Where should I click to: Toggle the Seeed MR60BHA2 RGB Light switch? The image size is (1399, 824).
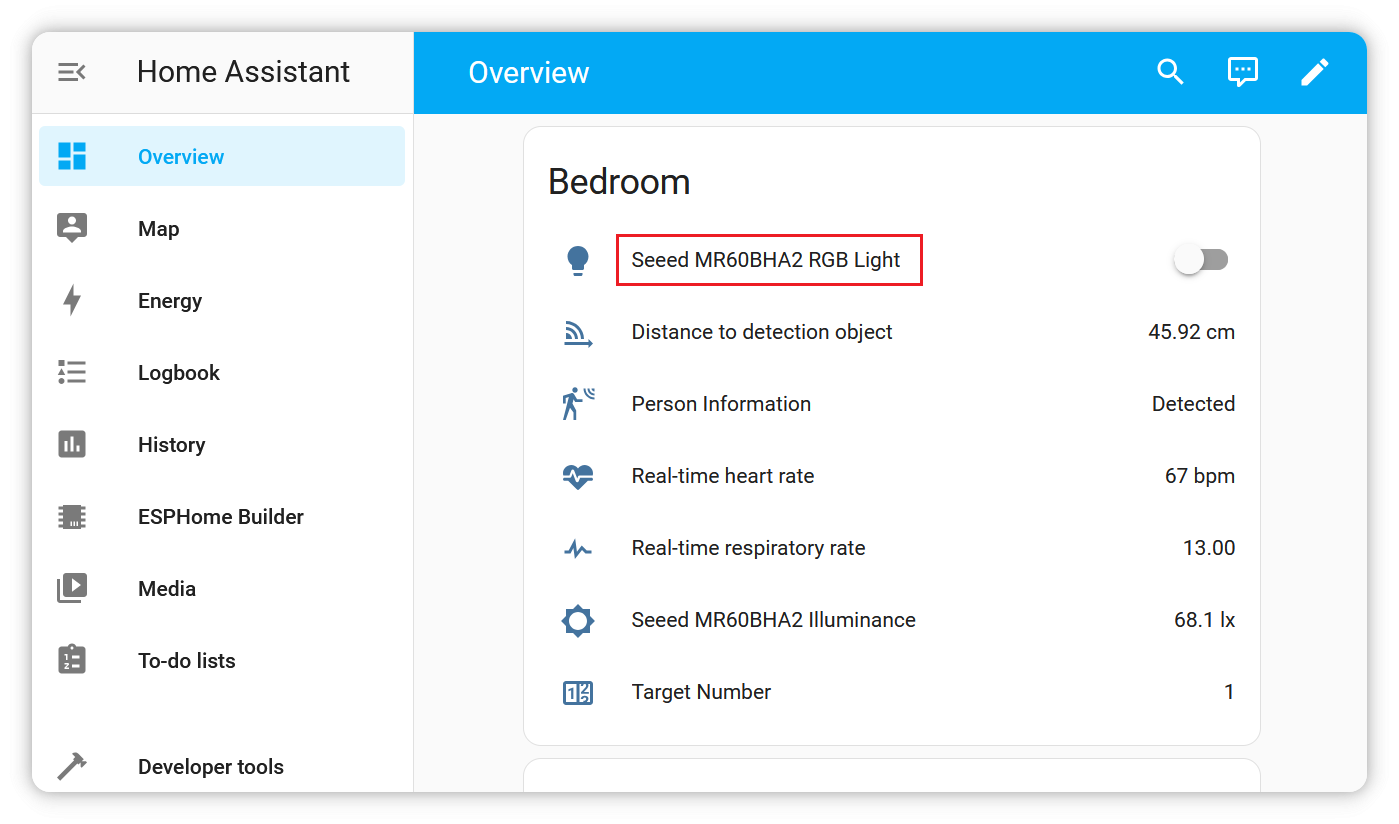1201,260
